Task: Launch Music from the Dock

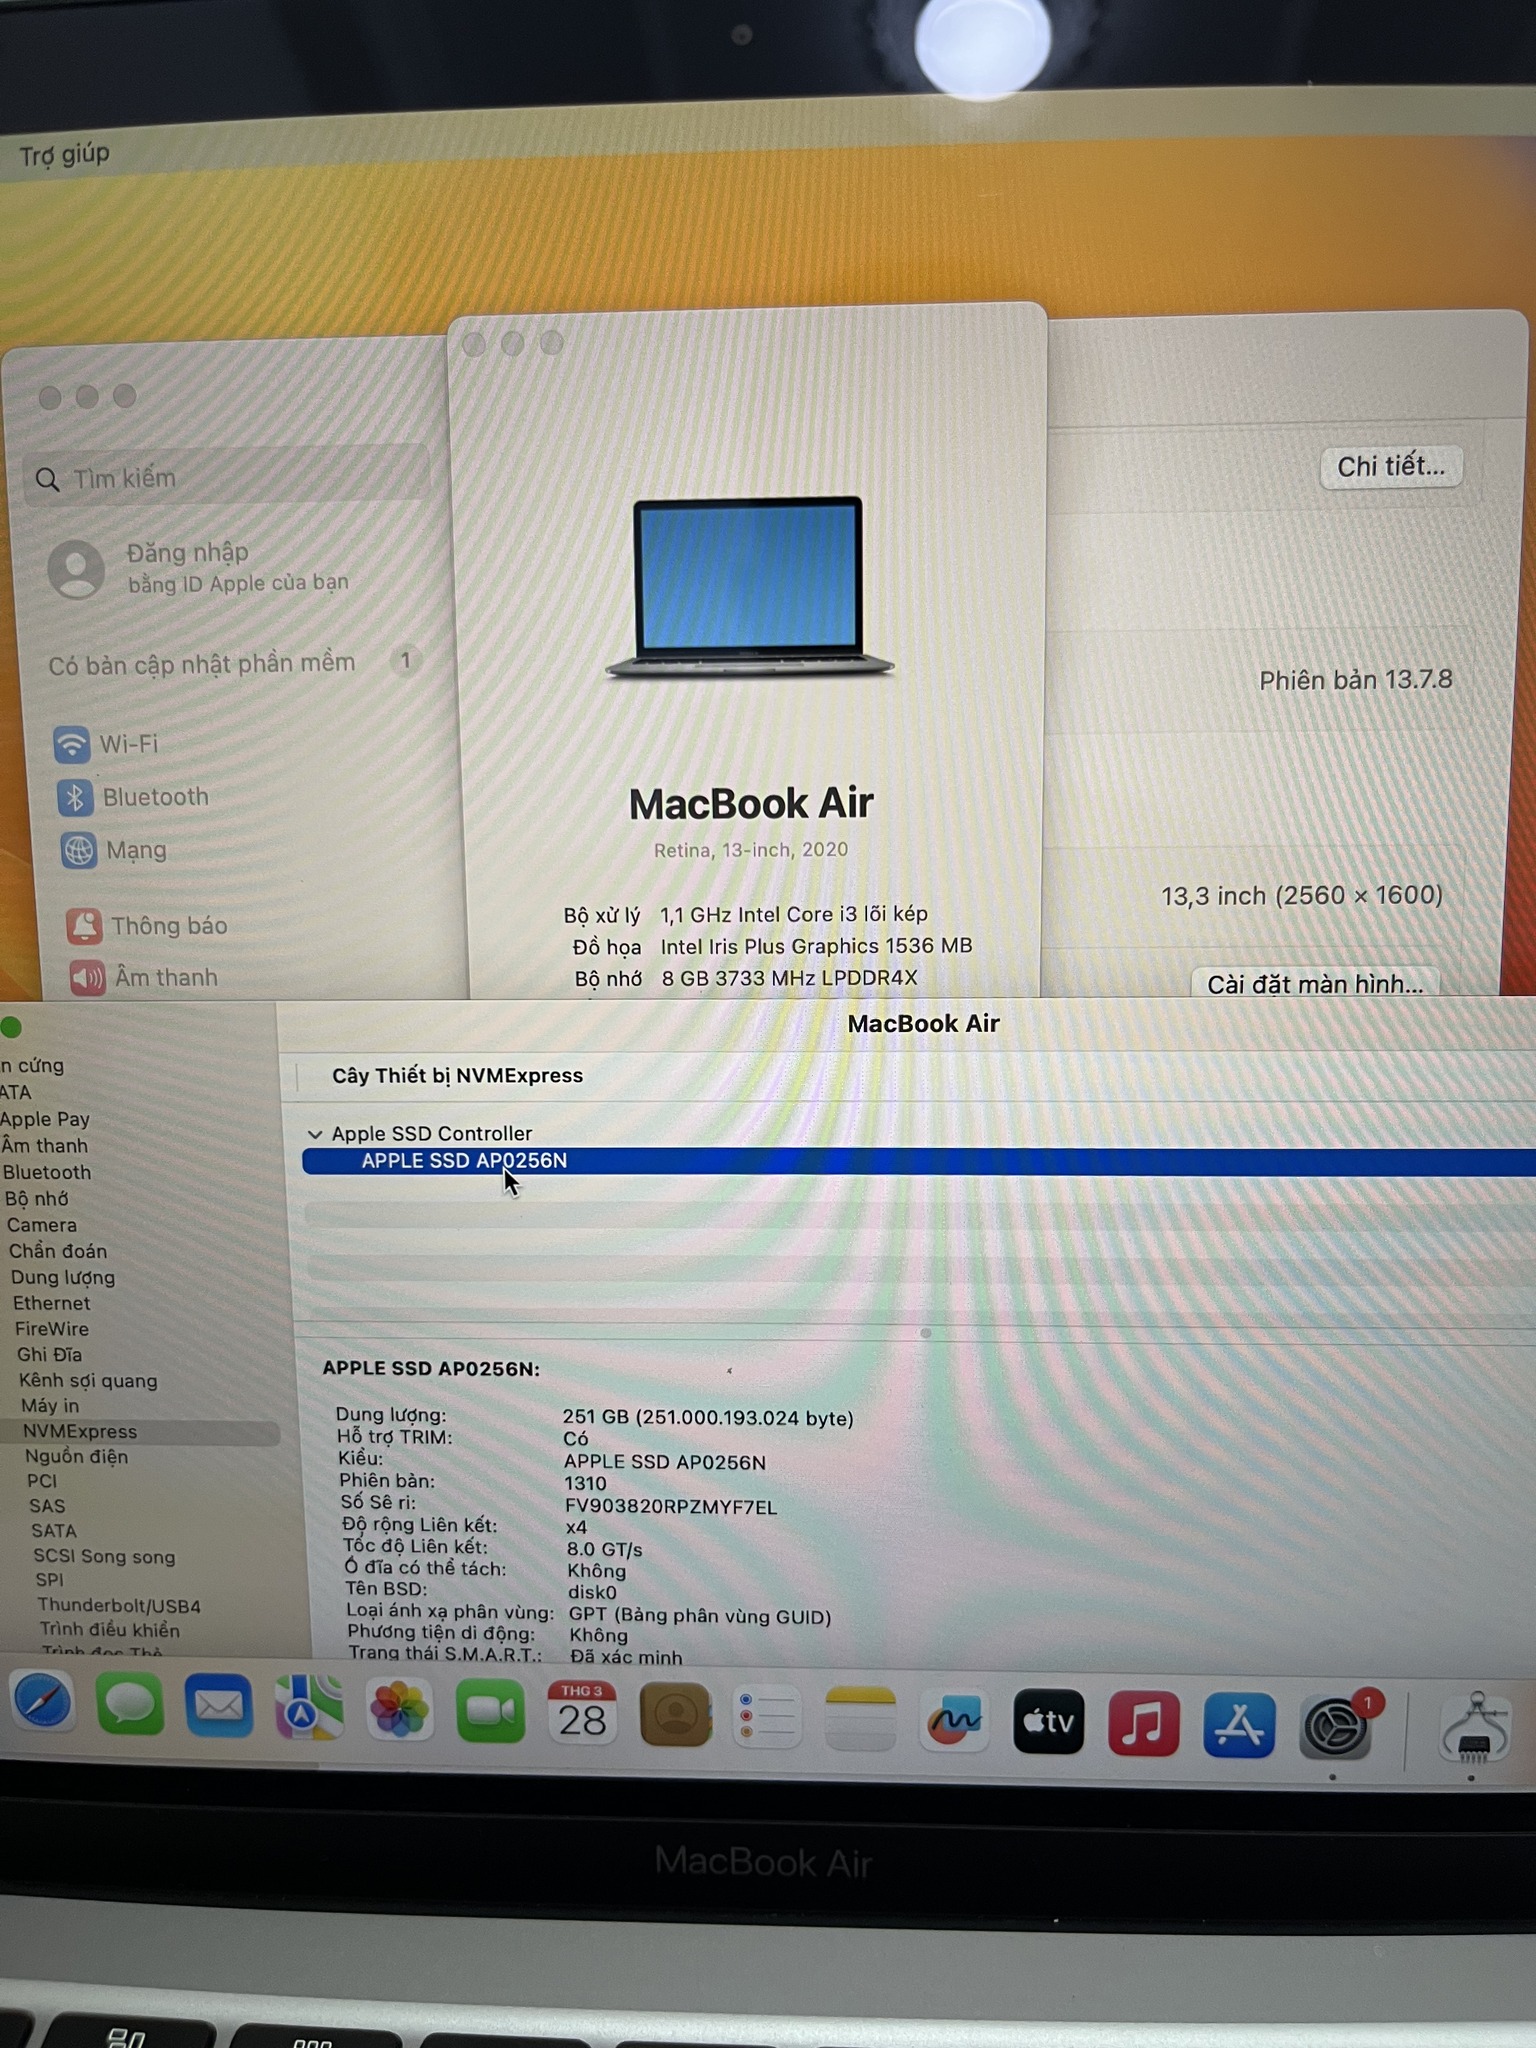Action: [x=1143, y=1724]
